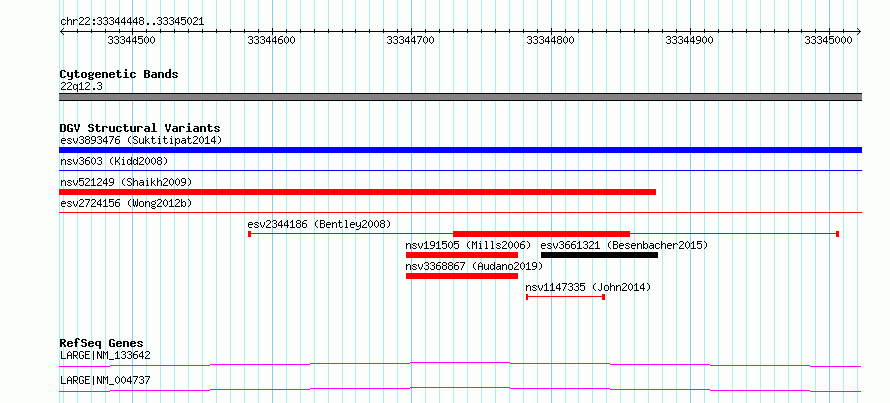The width and height of the screenshot is (890, 403).
Task: Select esv3893476 (Suktitipat2014) label
Action: pyautogui.click(x=141, y=140)
